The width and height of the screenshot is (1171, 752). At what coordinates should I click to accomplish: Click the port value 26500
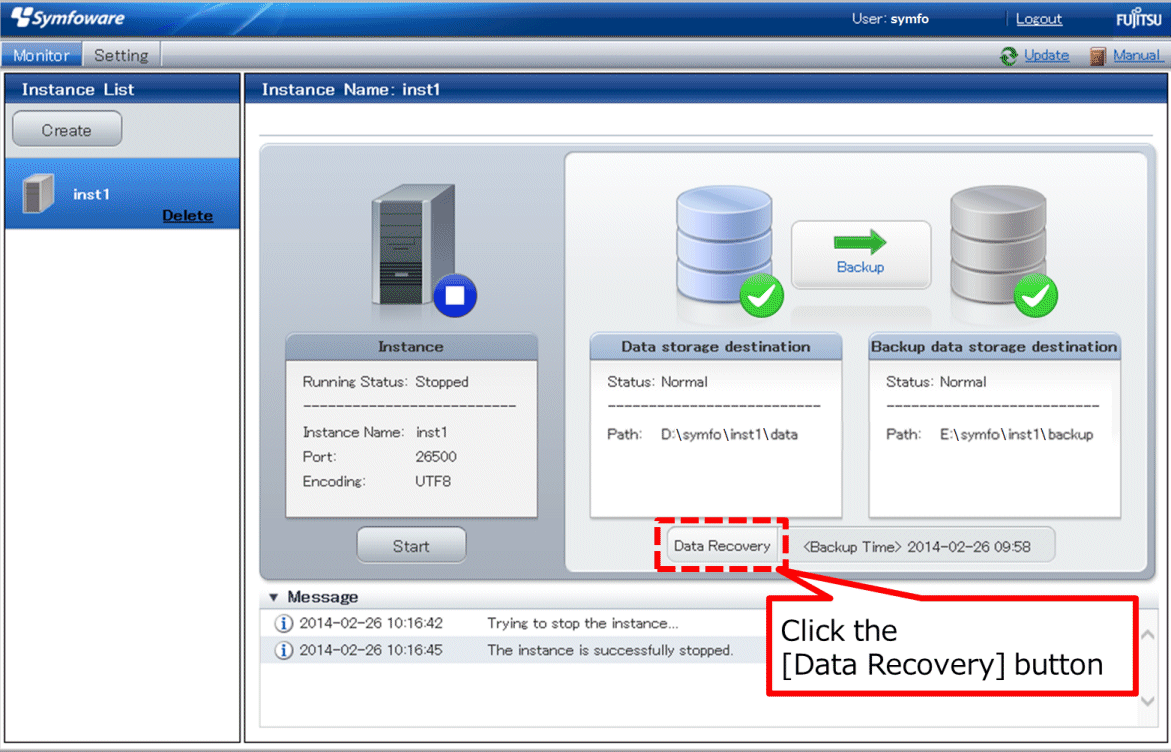click(436, 456)
